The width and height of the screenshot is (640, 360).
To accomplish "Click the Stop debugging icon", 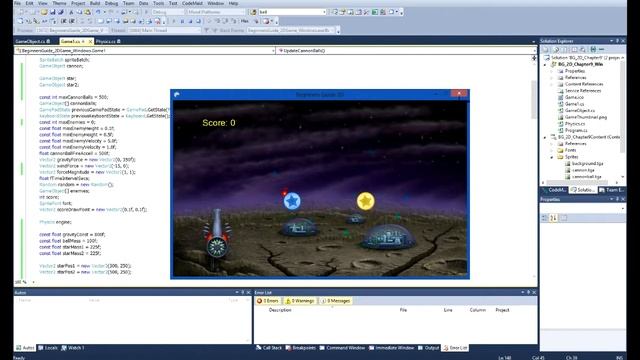I will [x=191, y=21].
